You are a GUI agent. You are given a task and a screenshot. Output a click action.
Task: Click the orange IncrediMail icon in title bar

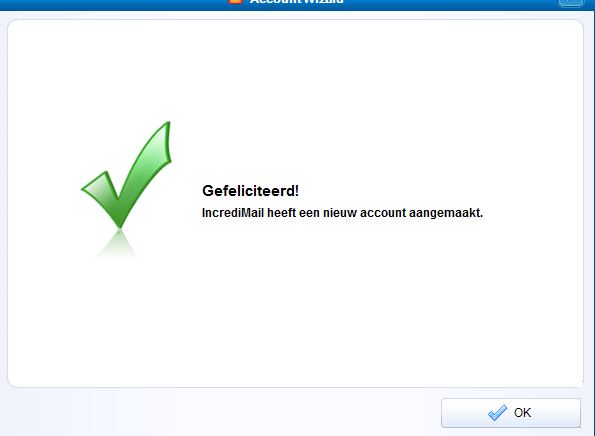click(235, 2)
